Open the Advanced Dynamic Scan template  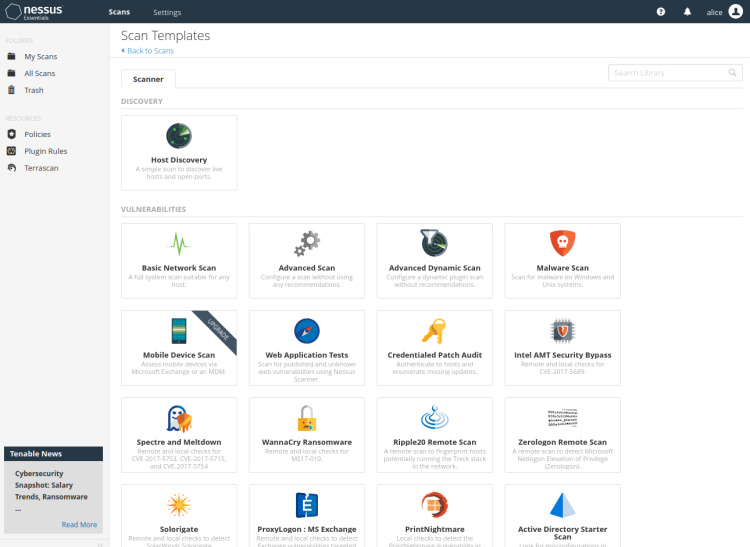tap(434, 260)
